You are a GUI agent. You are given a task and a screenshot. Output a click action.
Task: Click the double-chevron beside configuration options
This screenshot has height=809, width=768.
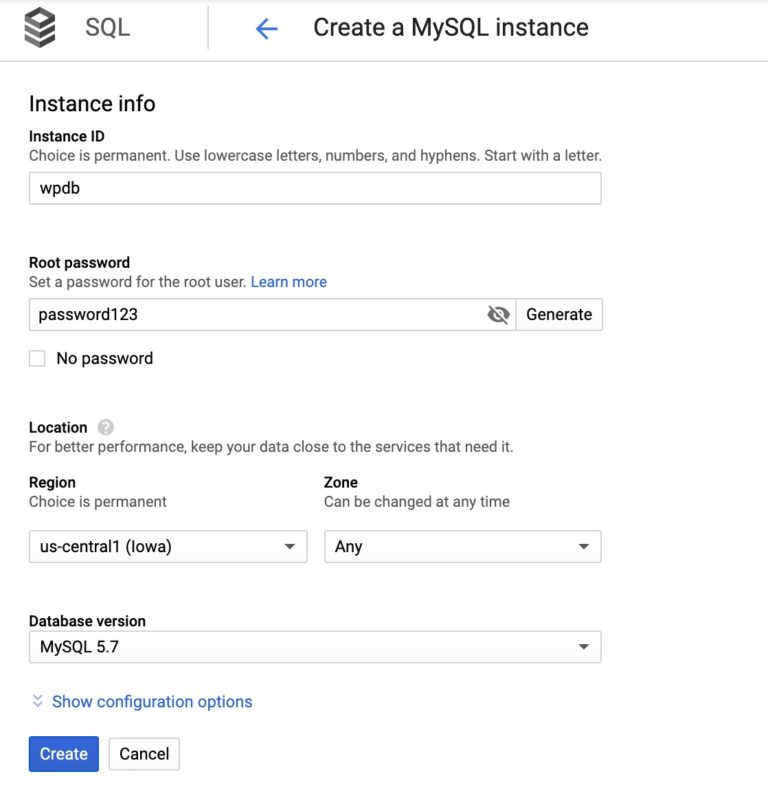click(x=38, y=702)
